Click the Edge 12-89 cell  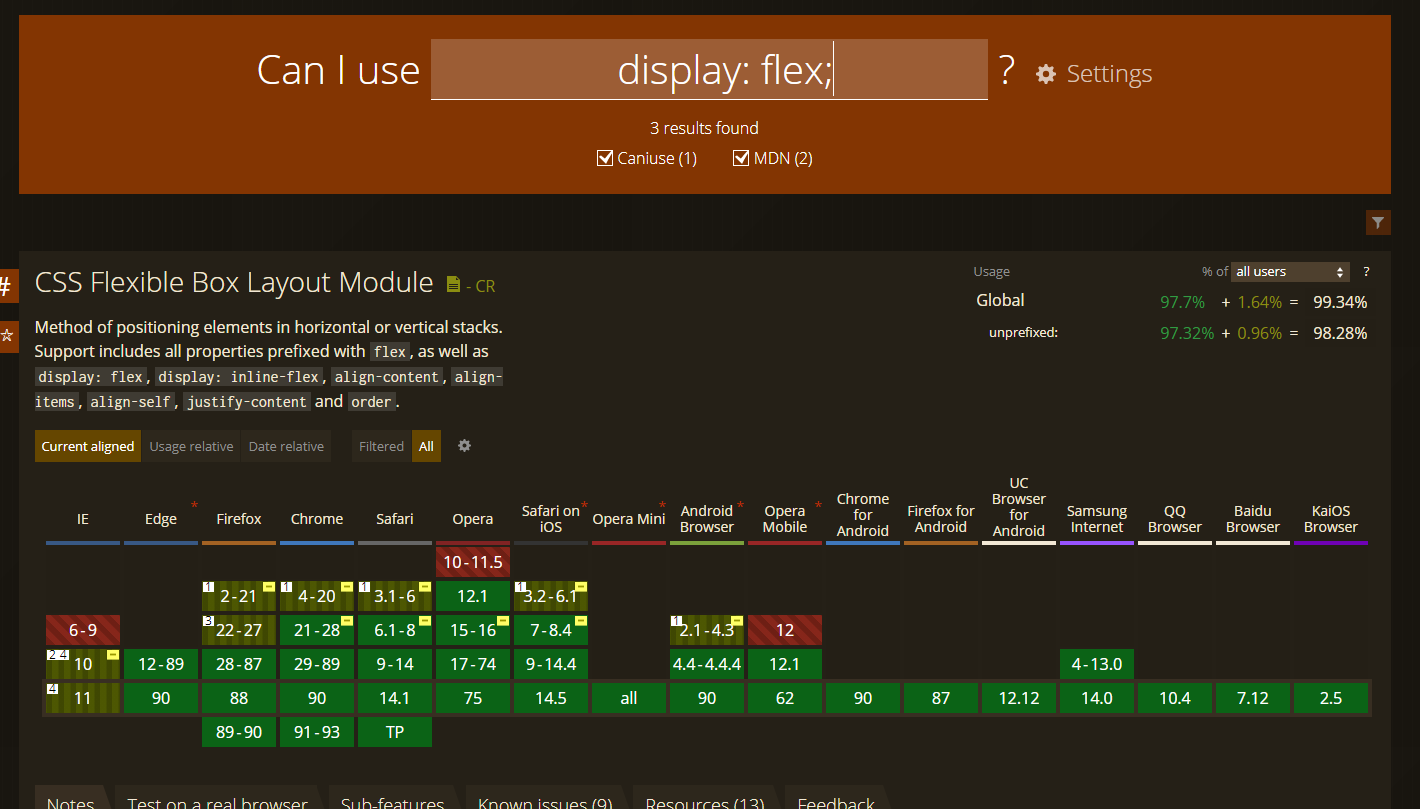pyautogui.click(x=161, y=664)
